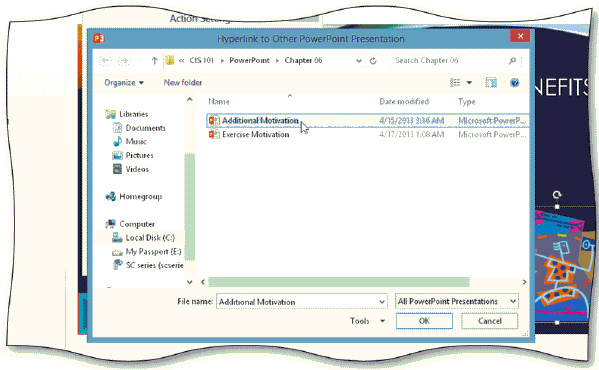599x370 pixels.
Task: Go up one folder level
Action: (154, 60)
